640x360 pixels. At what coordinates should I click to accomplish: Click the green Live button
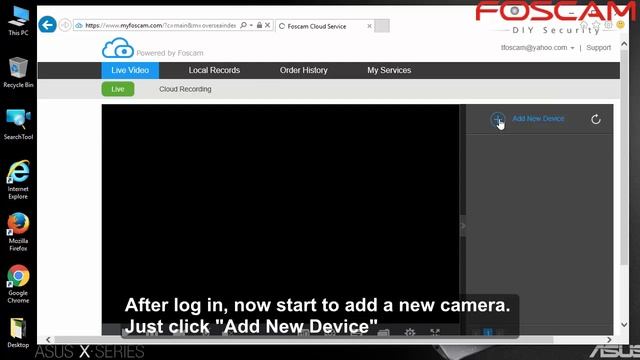pos(118,89)
